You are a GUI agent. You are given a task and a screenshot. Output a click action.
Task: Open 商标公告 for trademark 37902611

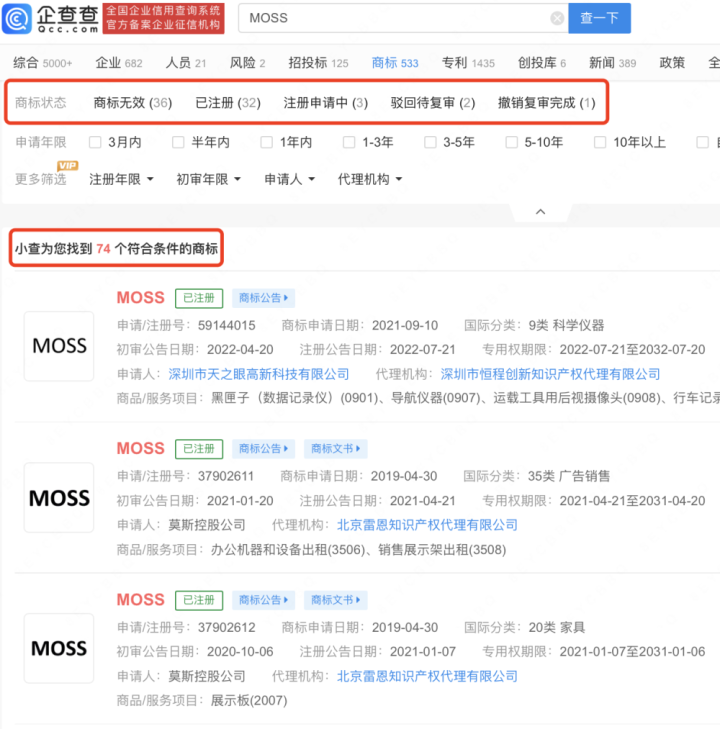(x=263, y=449)
